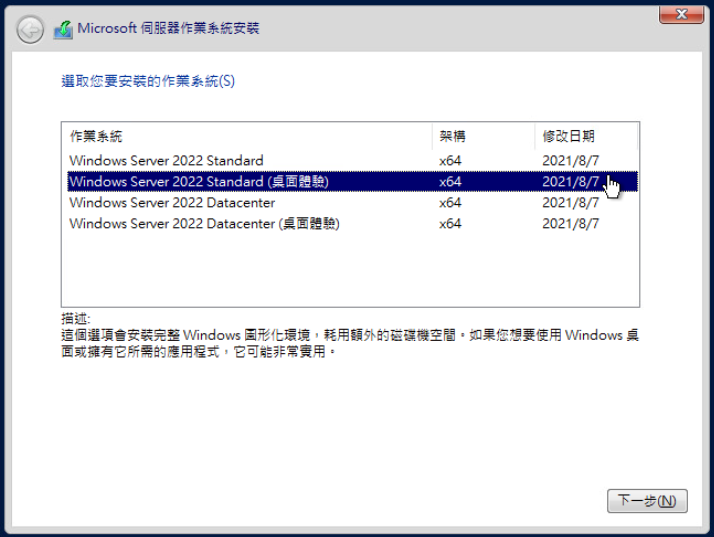The width and height of the screenshot is (714, 537).
Task: Select Windows Server 2022 Standard without desktop
Action: [x=352, y=161]
